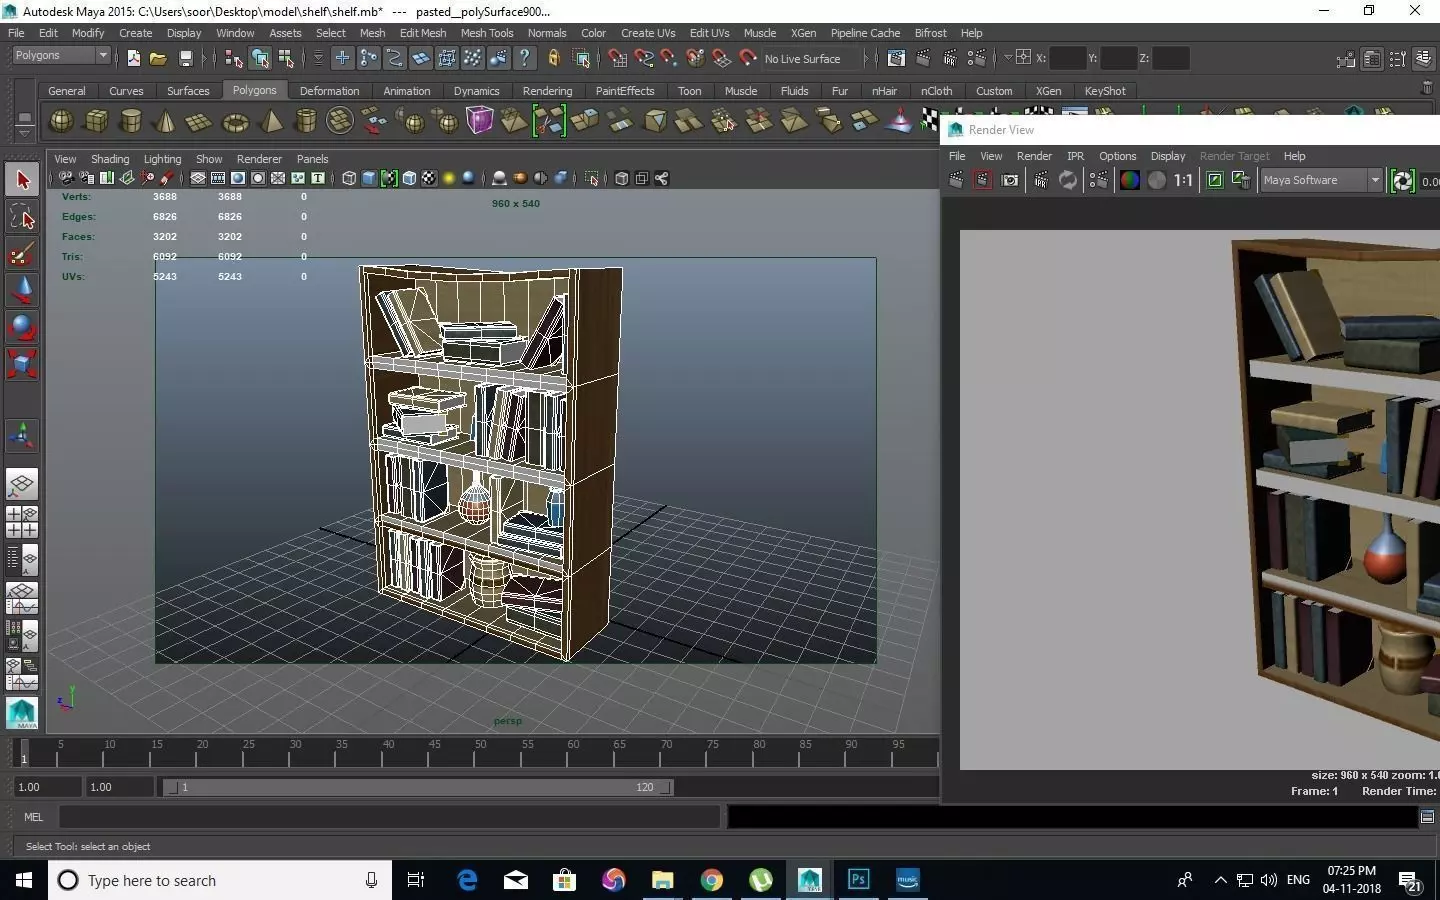This screenshot has width=1440, height=900.
Task: Display alpha channel in Render View
Action: point(1157,180)
